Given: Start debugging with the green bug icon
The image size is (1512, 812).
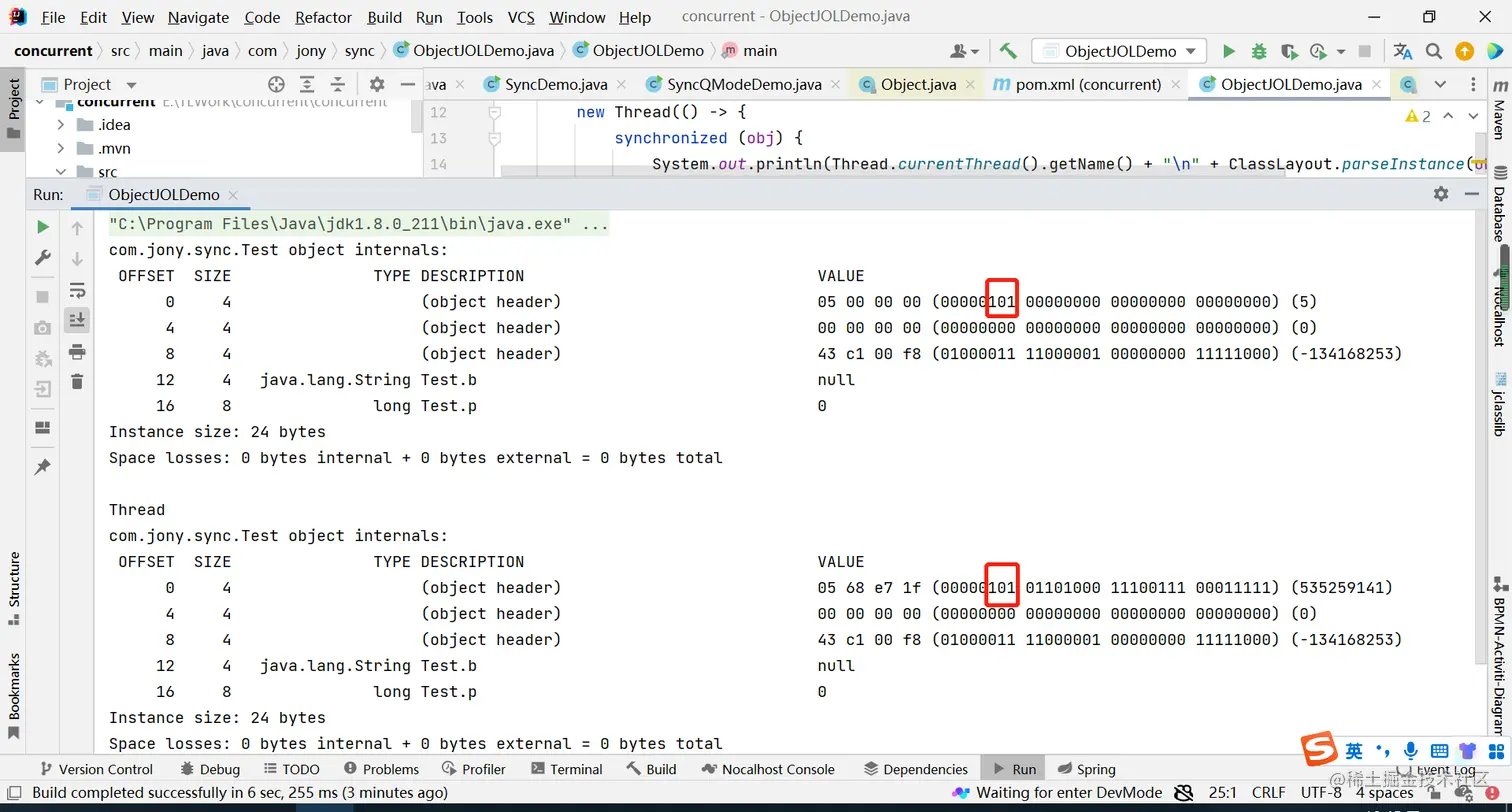Looking at the screenshot, I should 1259,51.
